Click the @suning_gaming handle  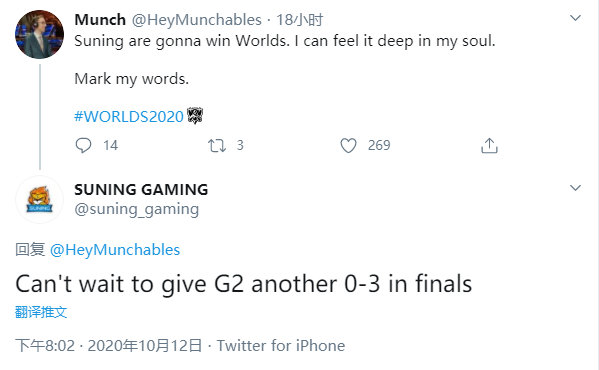coord(137,209)
